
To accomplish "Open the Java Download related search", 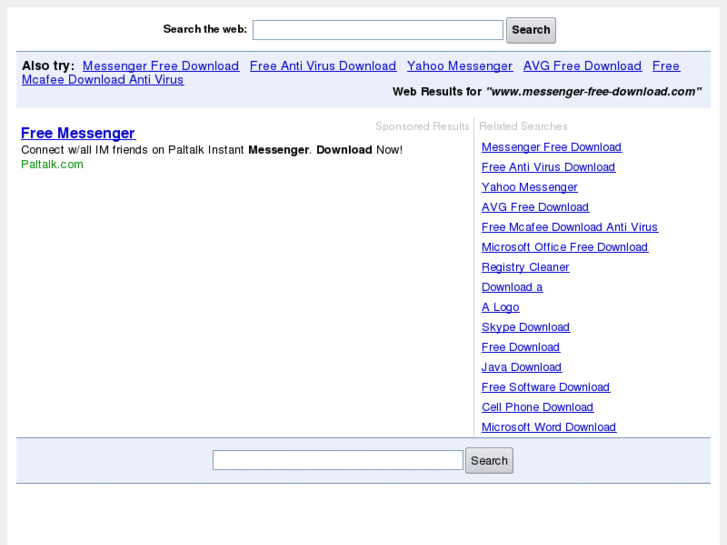I will pos(521,367).
